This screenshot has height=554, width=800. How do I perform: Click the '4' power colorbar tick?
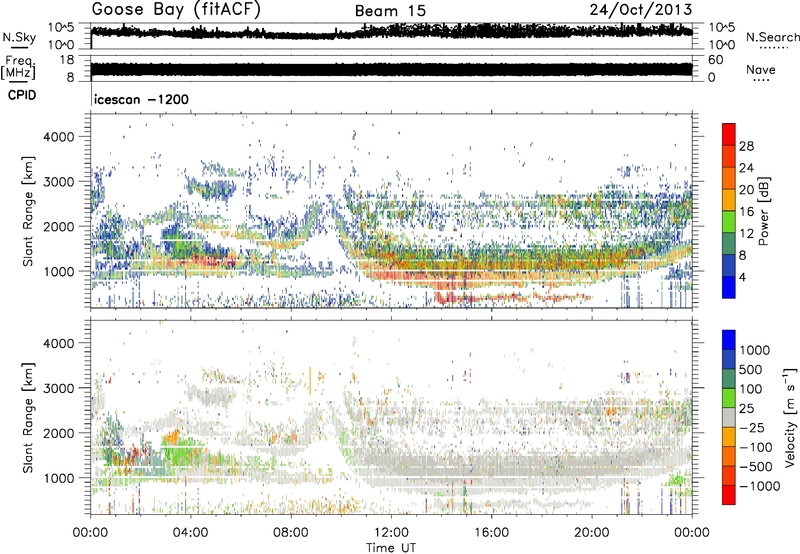pyautogui.click(x=743, y=277)
